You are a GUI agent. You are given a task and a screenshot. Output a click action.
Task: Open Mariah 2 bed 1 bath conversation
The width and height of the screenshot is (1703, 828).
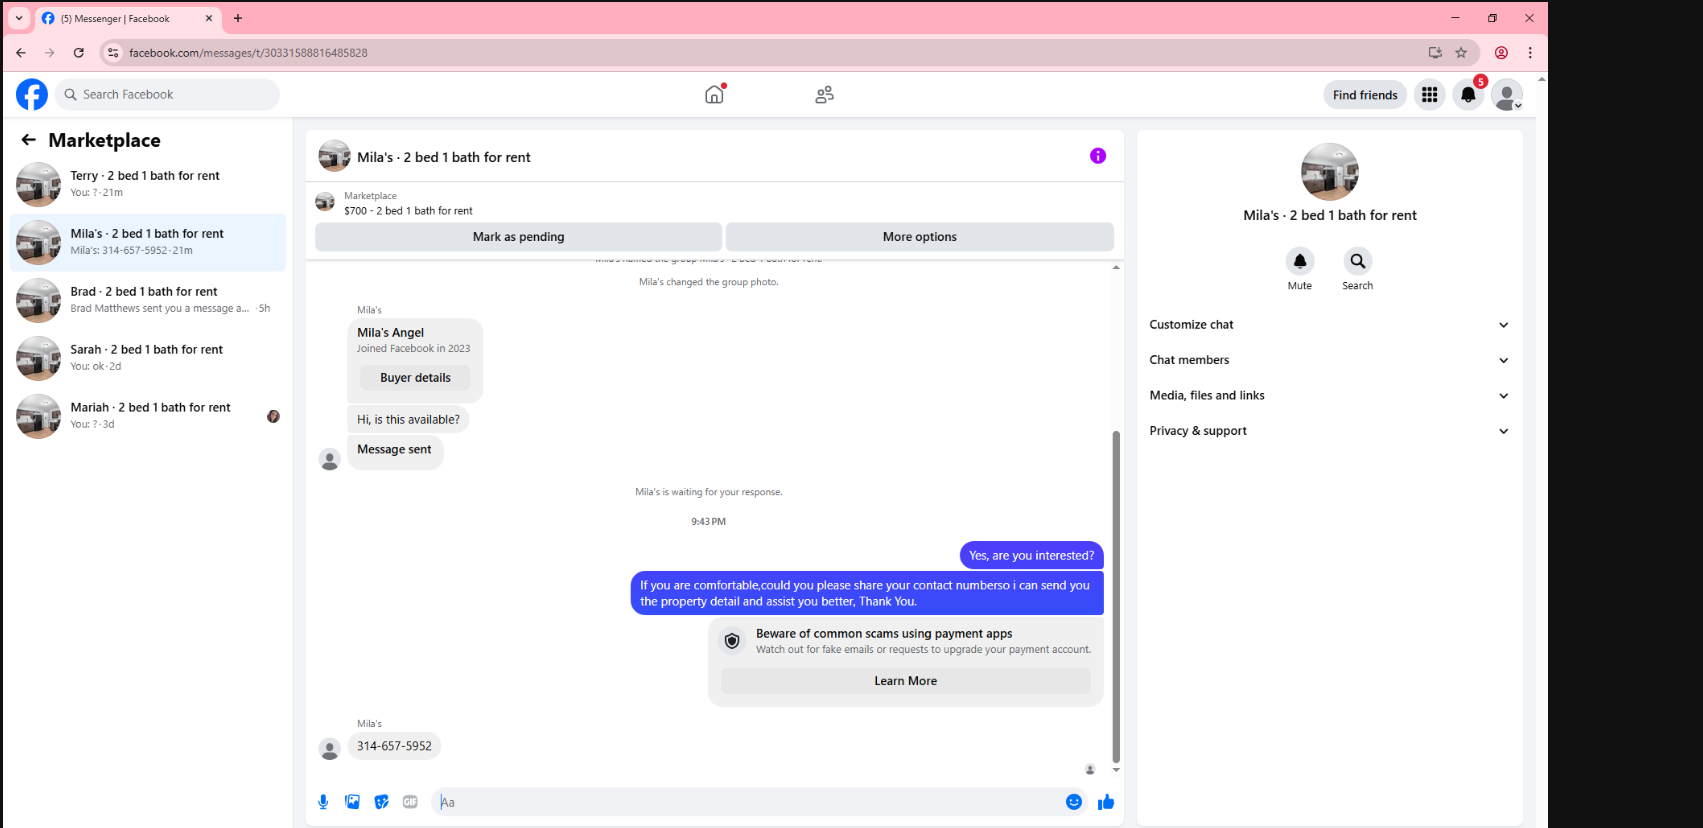(x=148, y=416)
